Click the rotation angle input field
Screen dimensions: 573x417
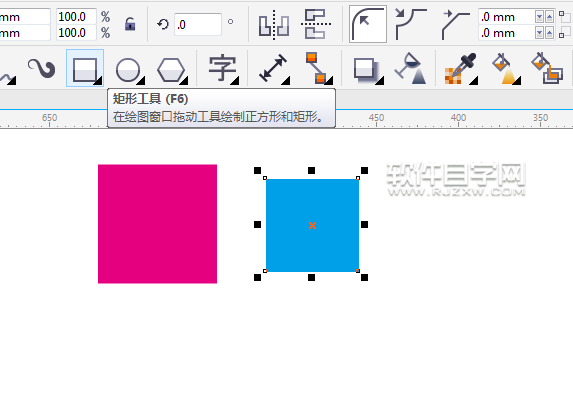[198, 24]
